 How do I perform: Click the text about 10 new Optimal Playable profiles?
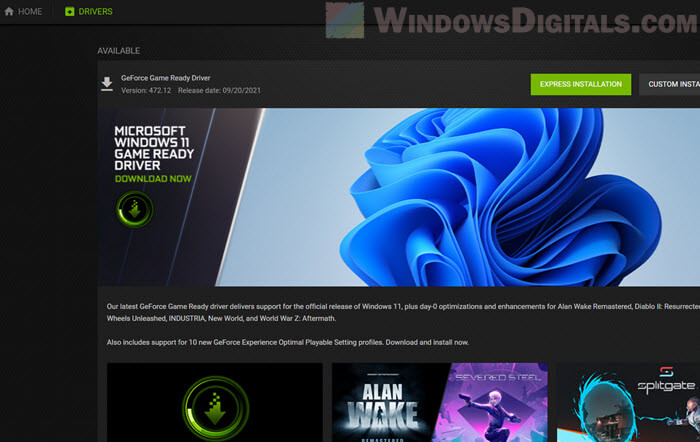click(288, 342)
